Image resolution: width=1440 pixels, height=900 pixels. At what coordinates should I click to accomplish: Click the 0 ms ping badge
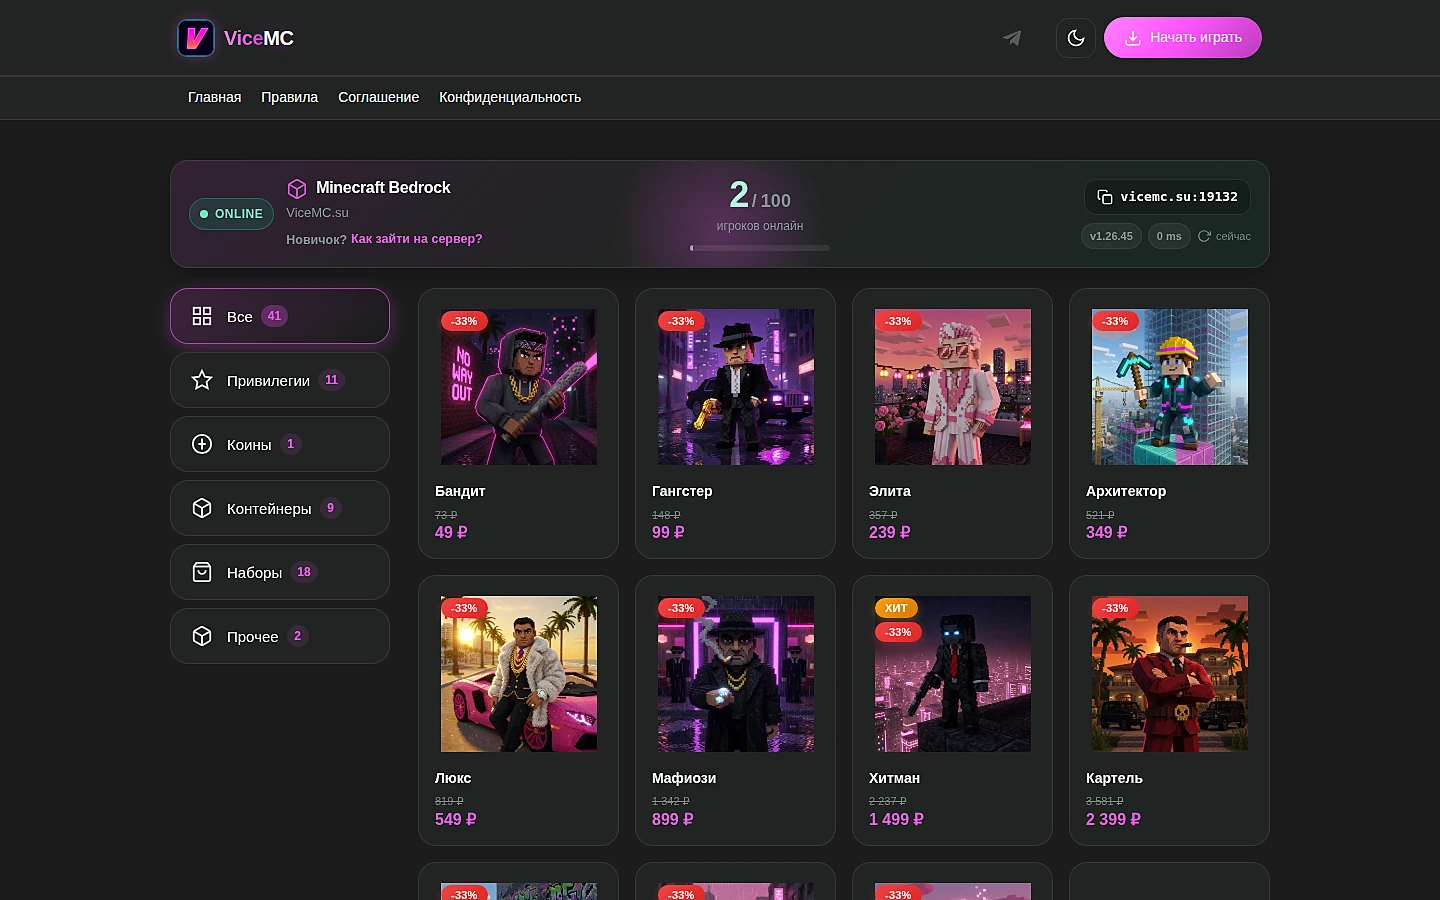coord(1169,236)
